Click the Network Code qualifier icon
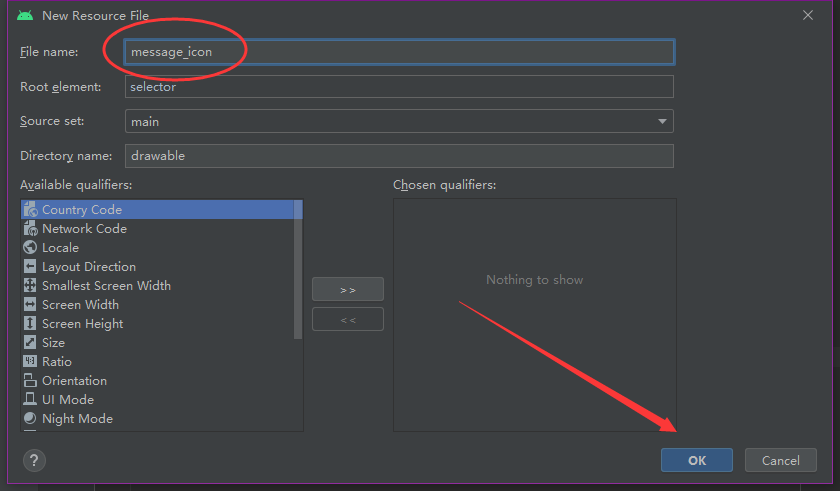Image resolution: width=840 pixels, height=491 pixels. 30,229
